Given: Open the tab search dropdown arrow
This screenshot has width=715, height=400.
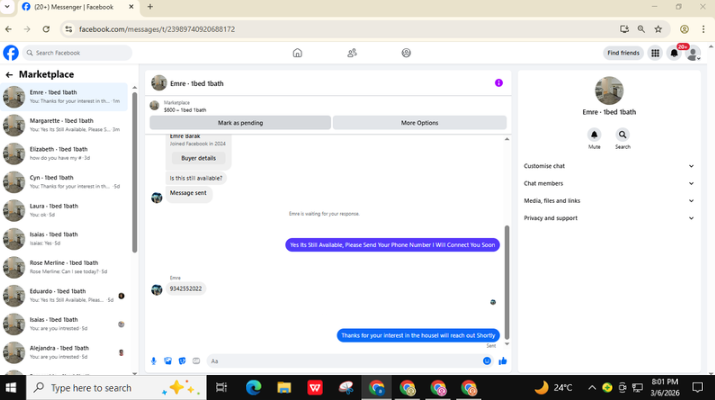Looking at the screenshot, I should [7, 7].
